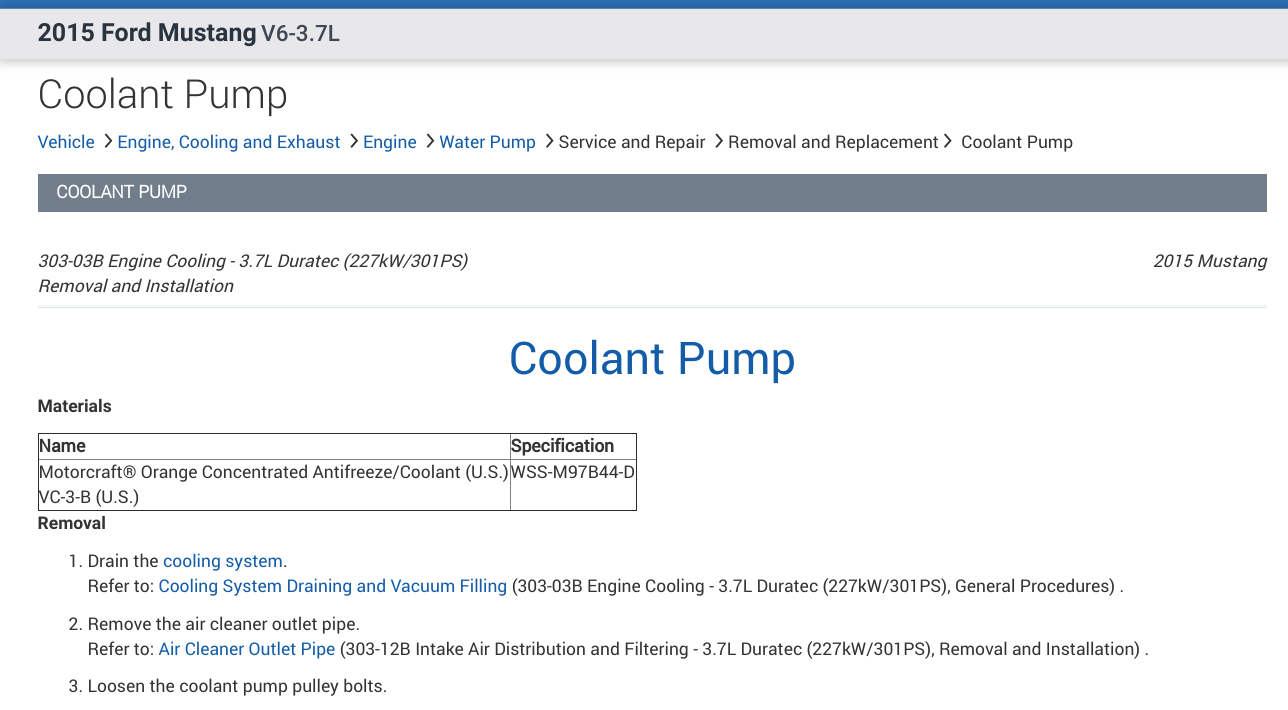Select the Service and Repair breadcrumb
This screenshot has height=710, width=1288.
[x=632, y=142]
